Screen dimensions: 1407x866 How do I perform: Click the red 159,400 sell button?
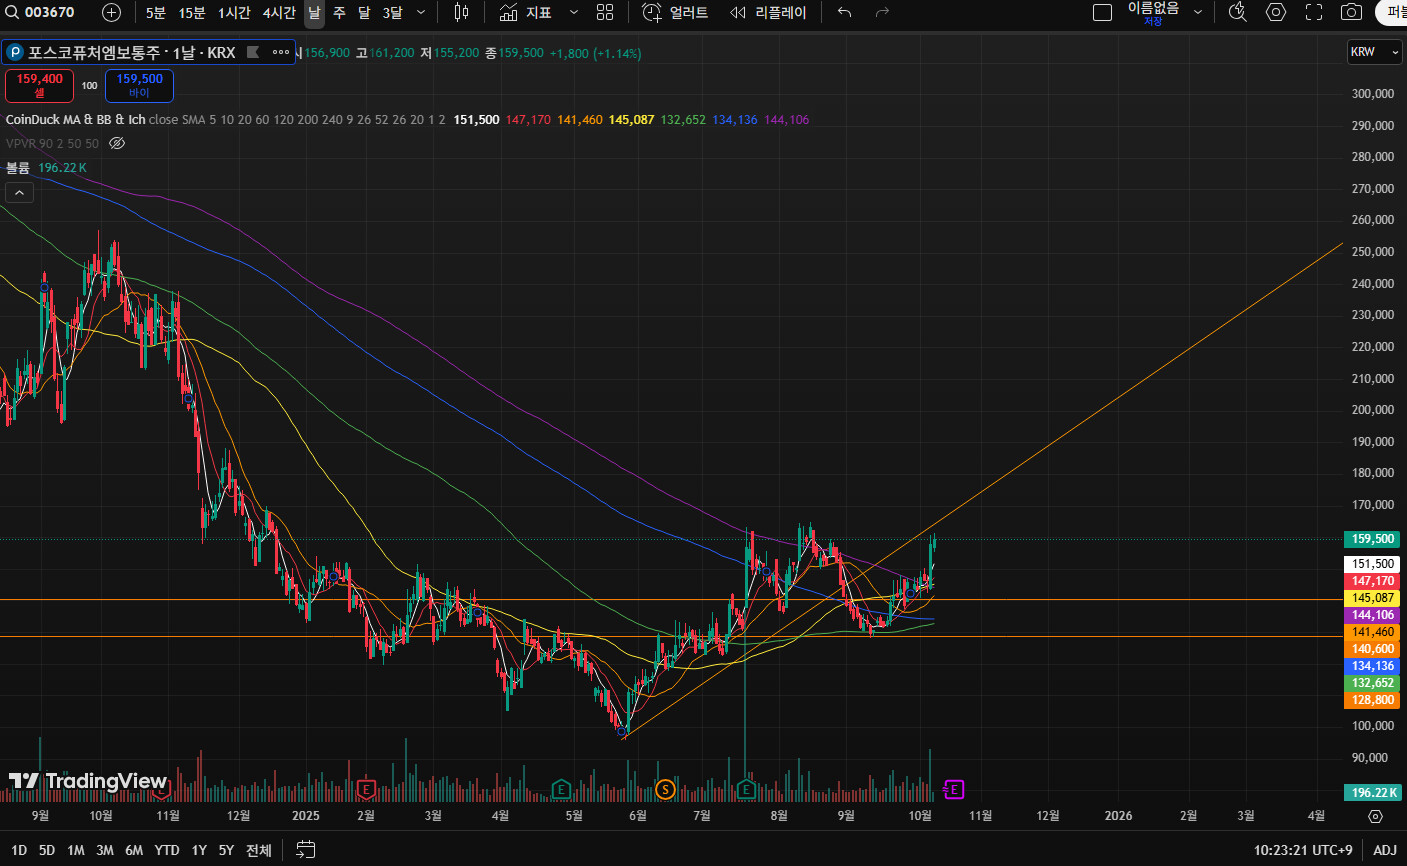click(x=39, y=86)
